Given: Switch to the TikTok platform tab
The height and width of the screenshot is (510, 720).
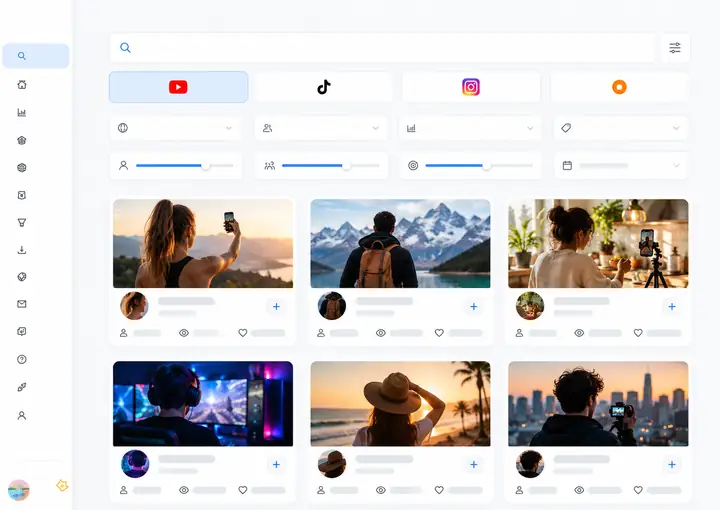Looking at the screenshot, I should point(324,87).
